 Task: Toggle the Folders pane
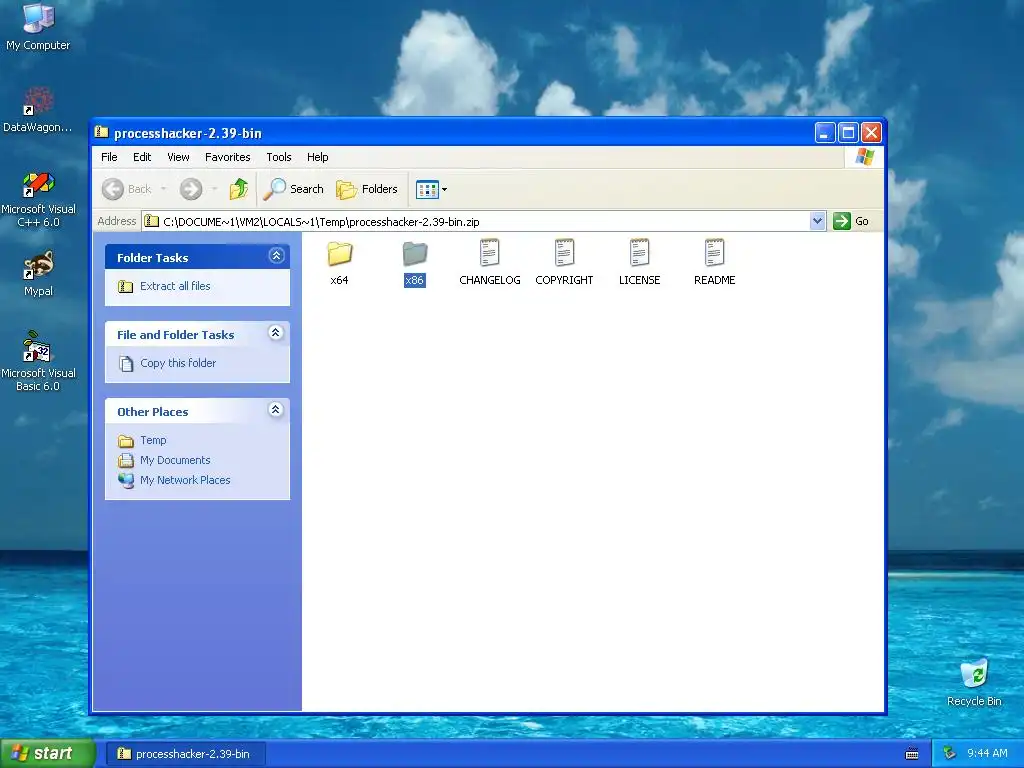(x=367, y=189)
